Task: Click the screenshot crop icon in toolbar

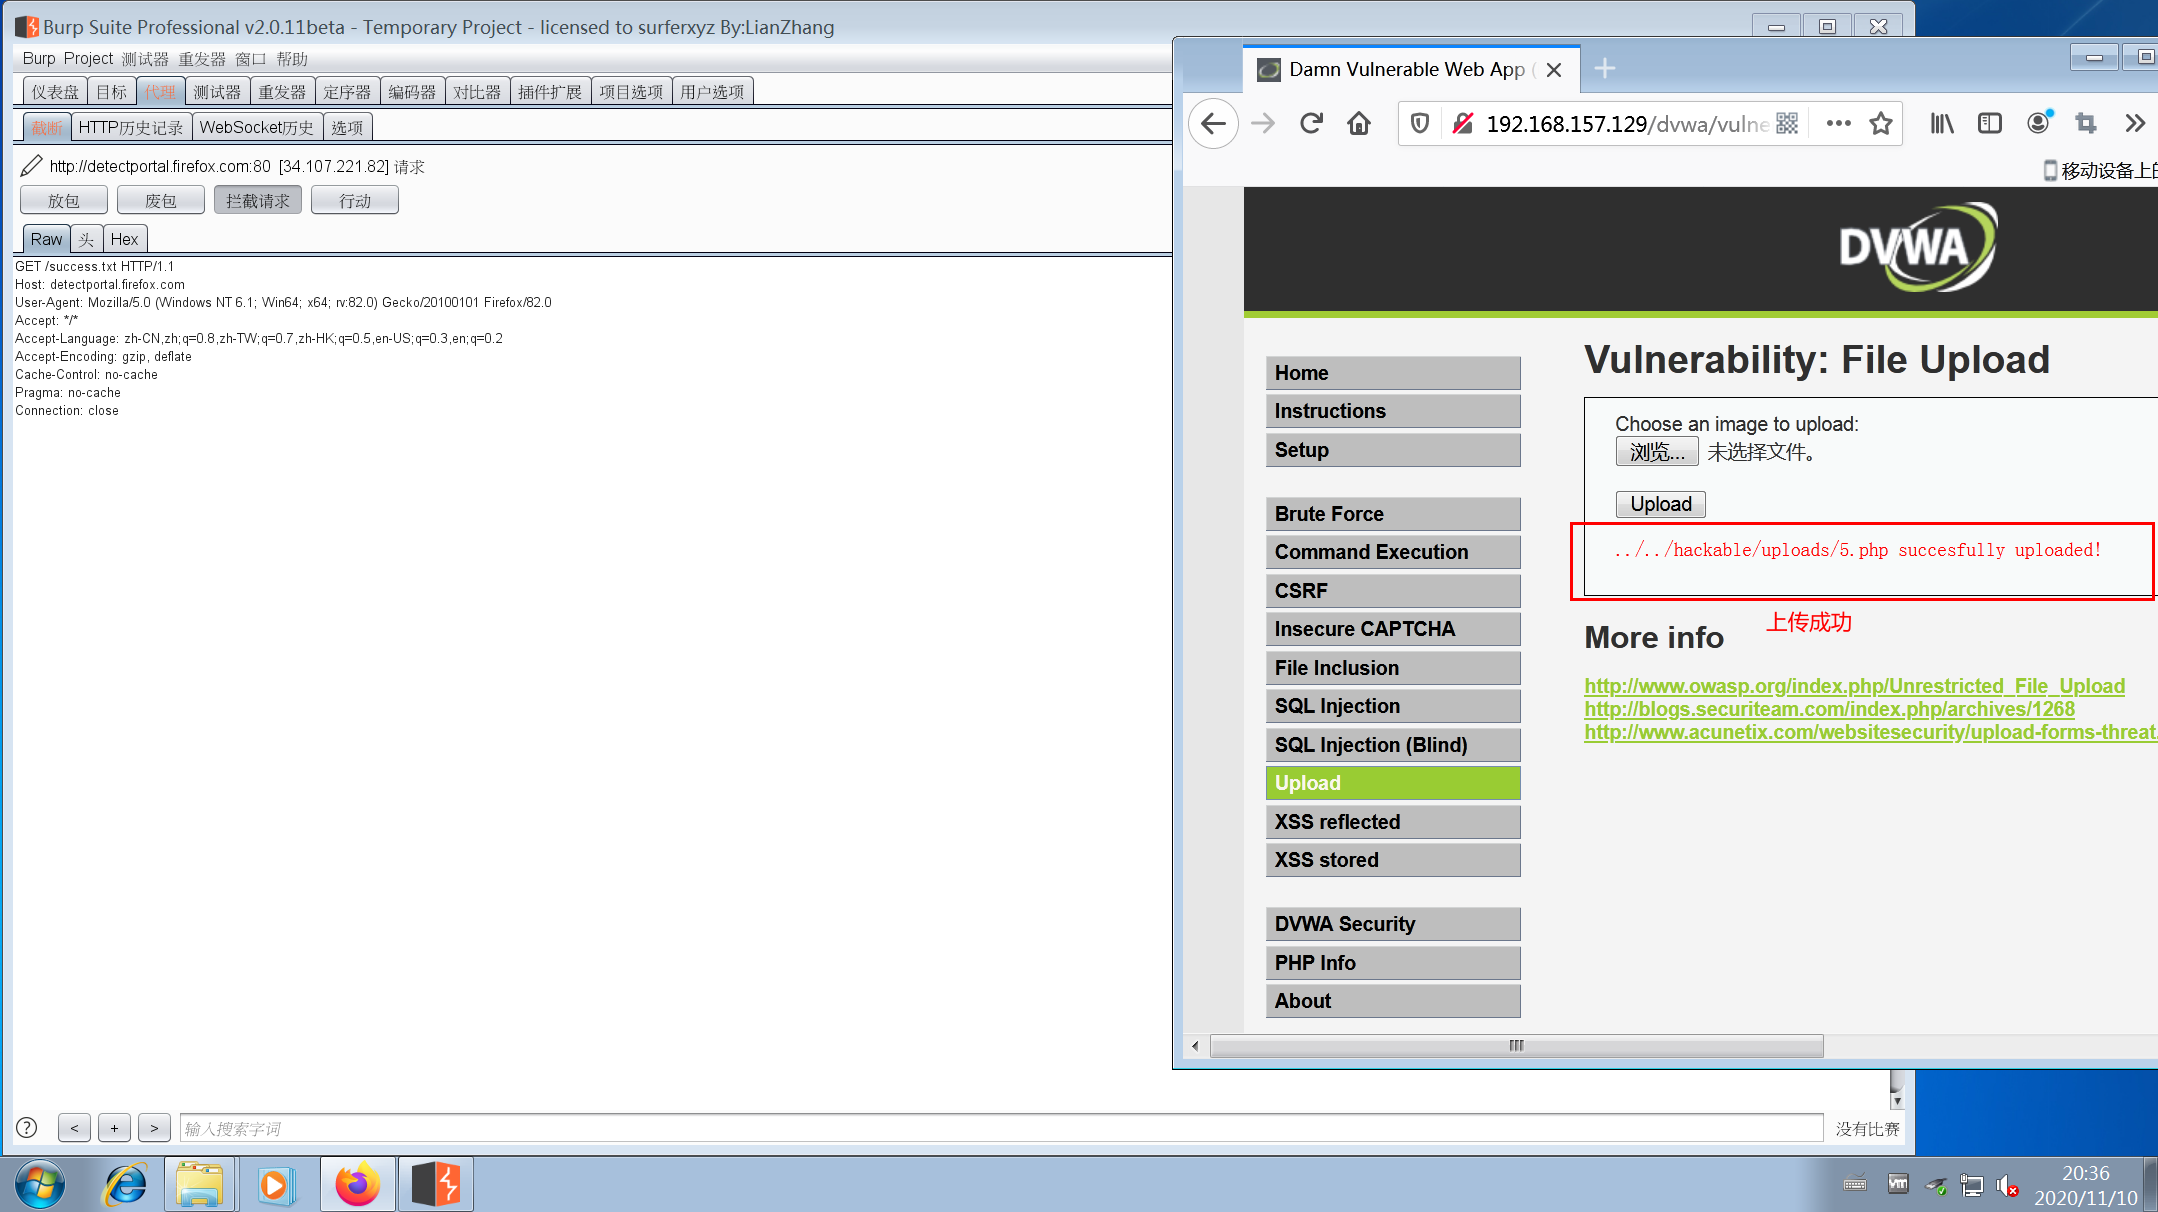Action: (x=2085, y=123)
